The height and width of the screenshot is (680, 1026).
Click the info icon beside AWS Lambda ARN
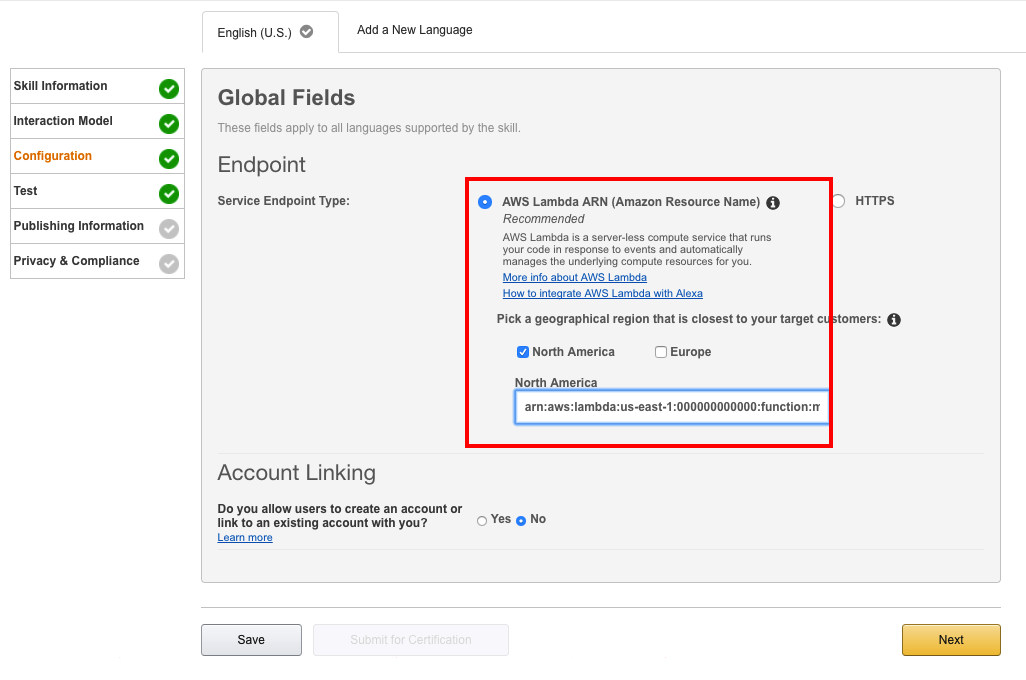[773, 203]
